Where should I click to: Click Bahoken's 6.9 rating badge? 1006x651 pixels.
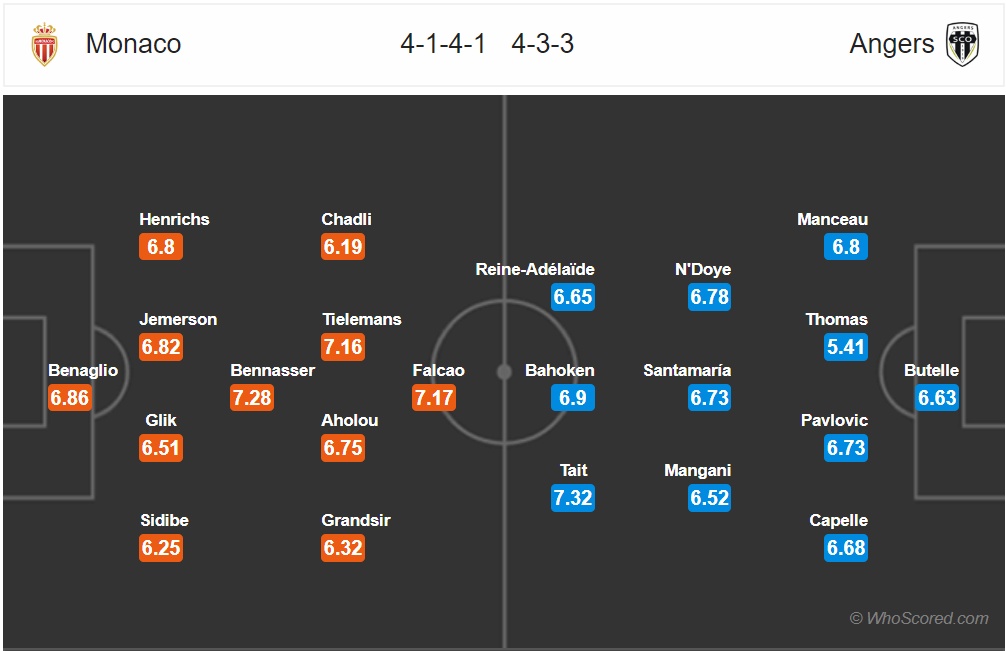click(x=573, y=398)
